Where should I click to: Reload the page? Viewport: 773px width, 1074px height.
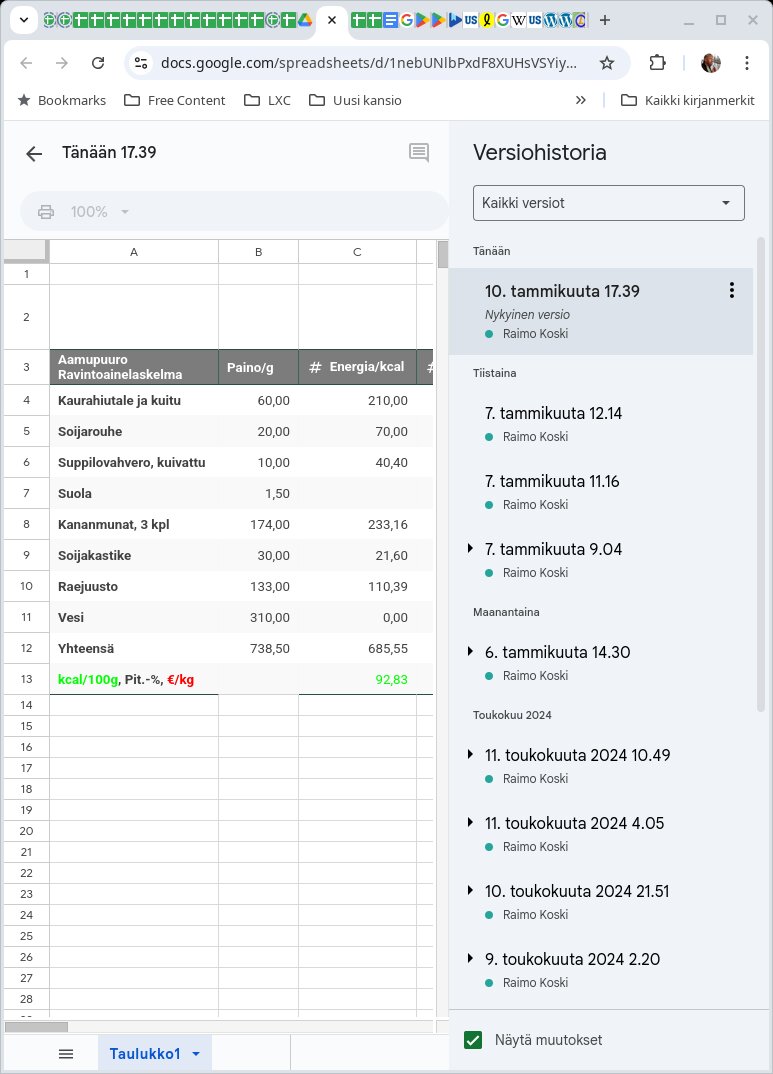click(x=98, y=63)
